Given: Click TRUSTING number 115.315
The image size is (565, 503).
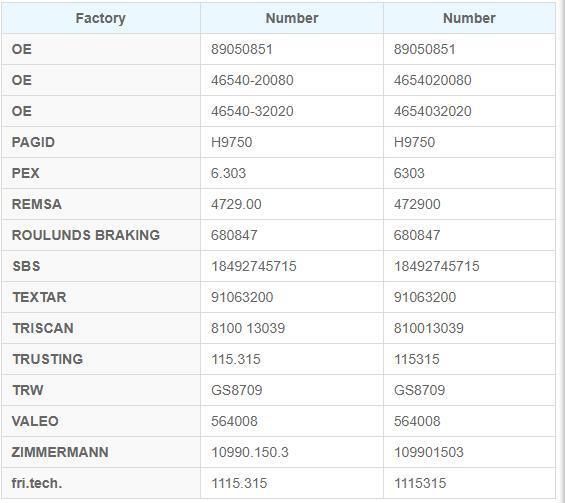Looking at the screenshot, I should (x=236, y=359).
